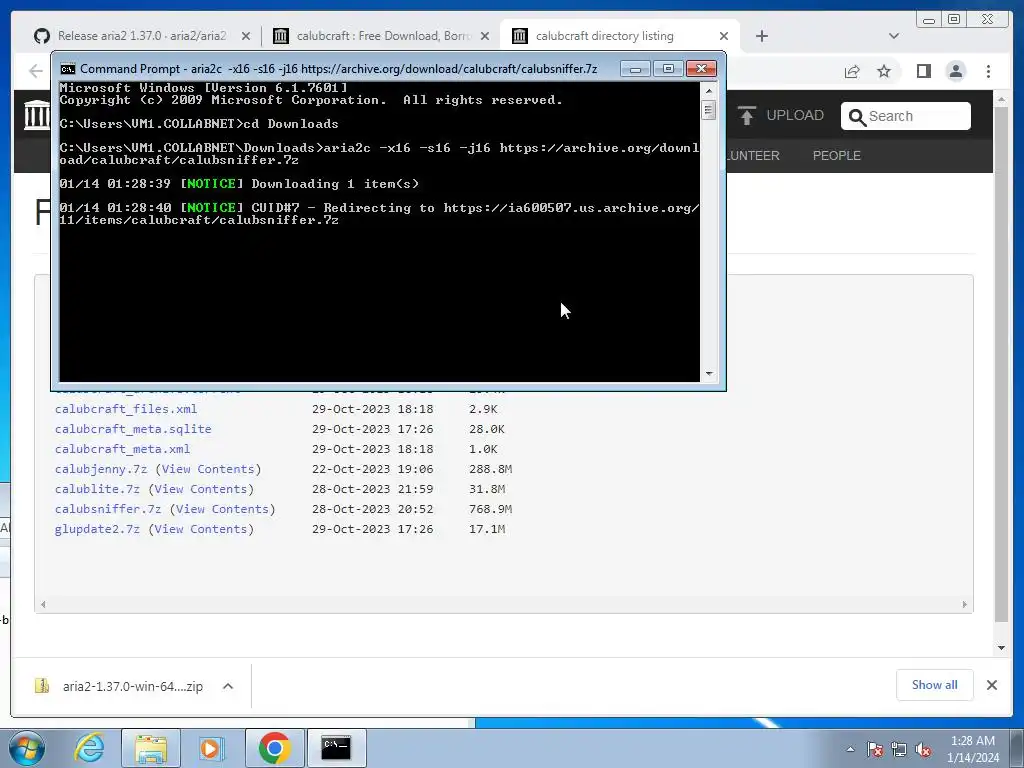
Task: View Contents of calubsniffer.7z
Action: (222, 509)
